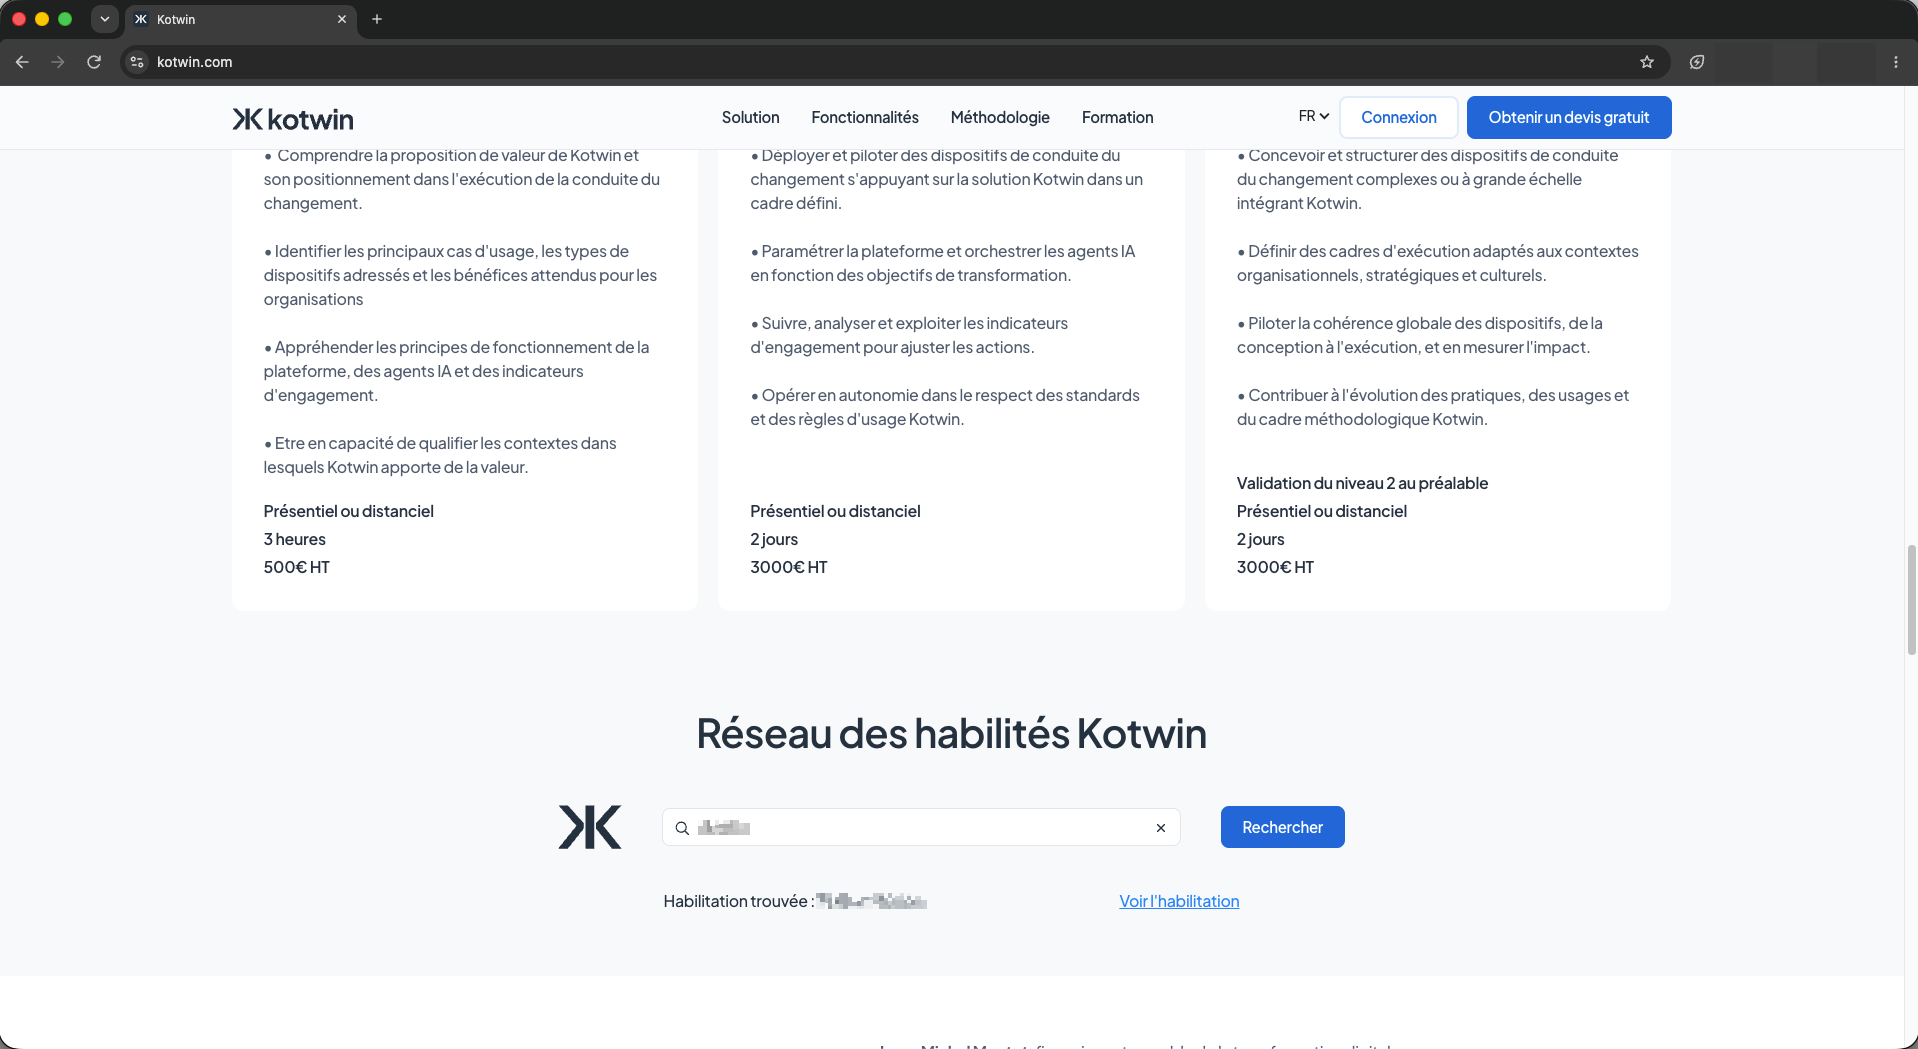This screenshot has height=1049, width=1918.
Task: Go back using the browser back arrow
Action: click(x=22, y=62)
